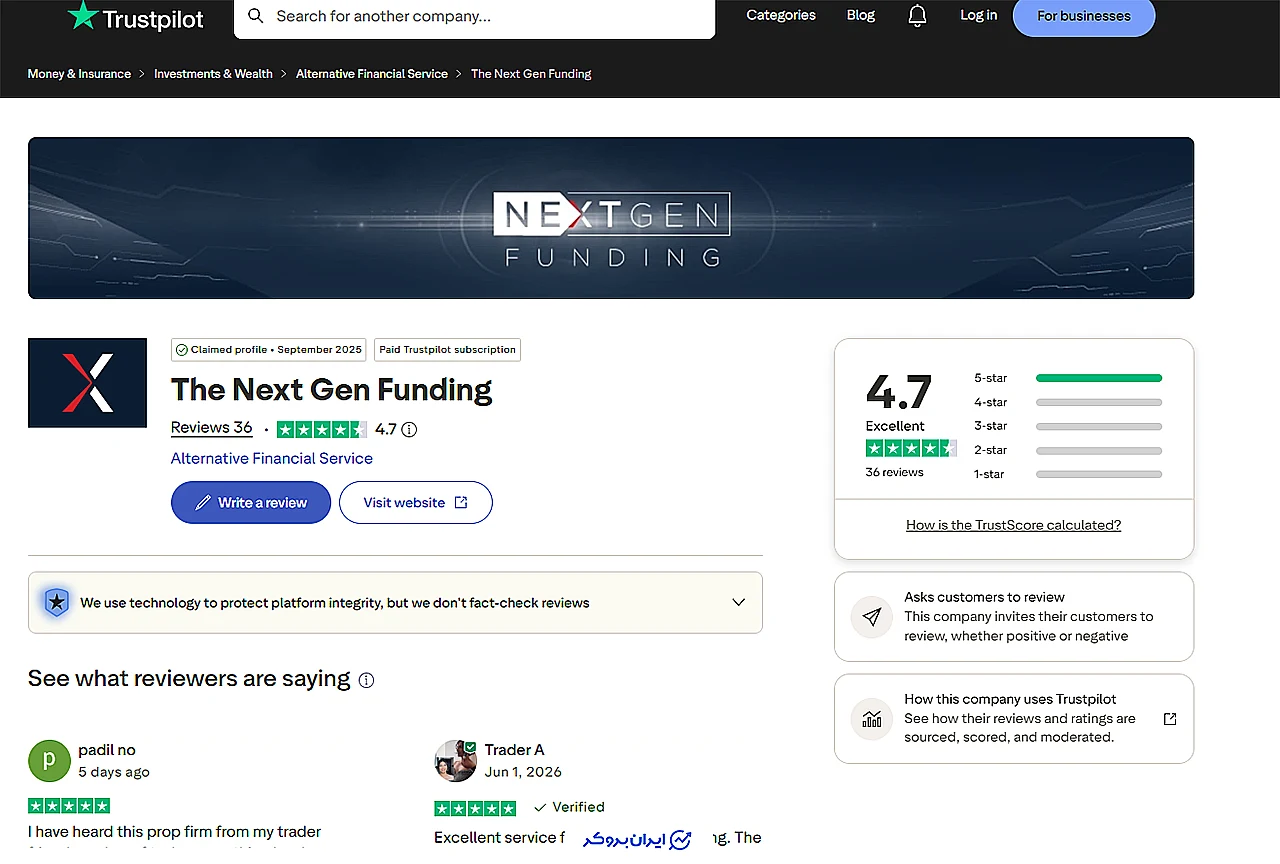Click Log in
The width and height of the screenshot is (1280, 864).
pyautogui.click(x=978, y=15)
